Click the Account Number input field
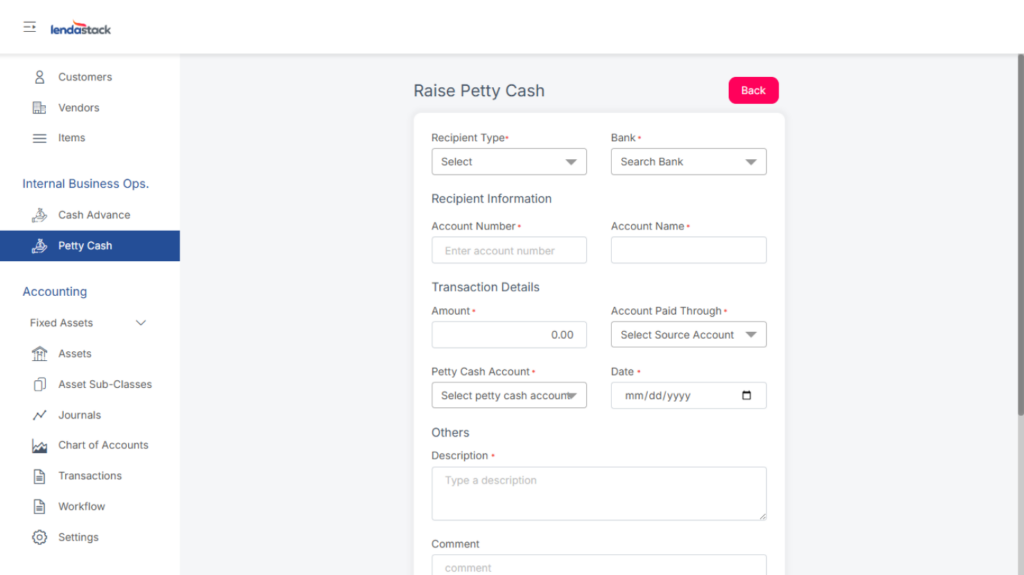The height and width of the screenshot is (575, 1024). click(508, 250)
